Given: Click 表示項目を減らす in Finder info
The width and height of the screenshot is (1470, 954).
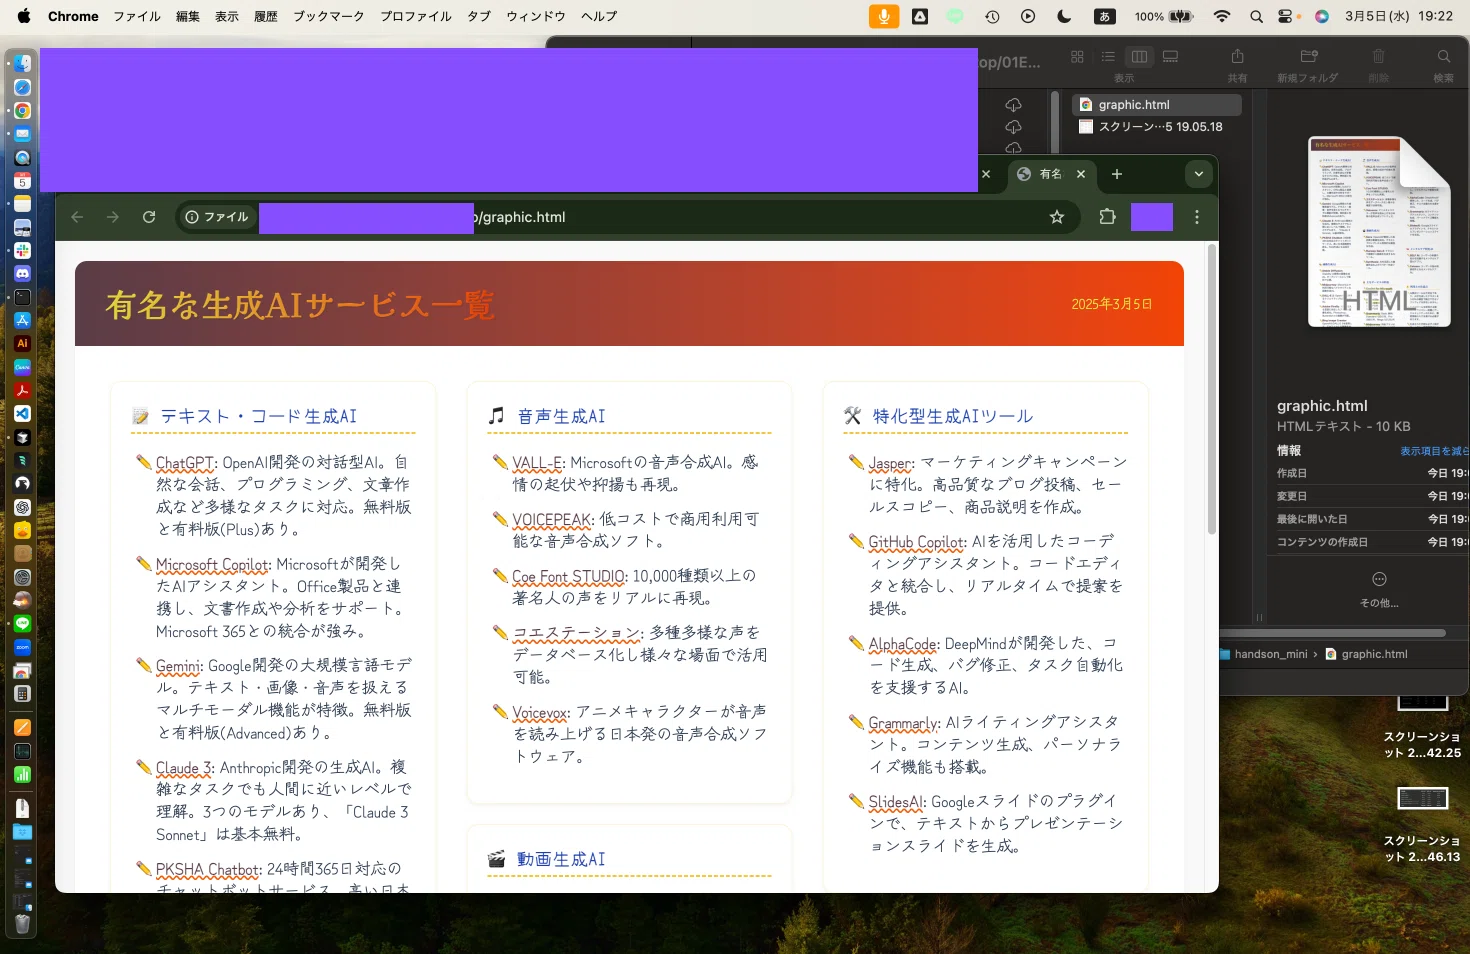Looking at the screenshot, I should click(1434, 451).
